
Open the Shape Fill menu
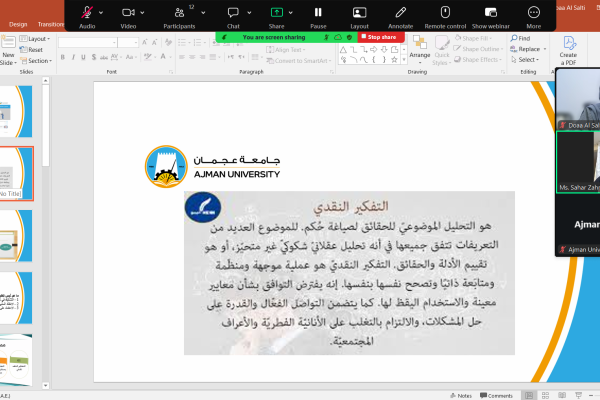click(473, 38)
